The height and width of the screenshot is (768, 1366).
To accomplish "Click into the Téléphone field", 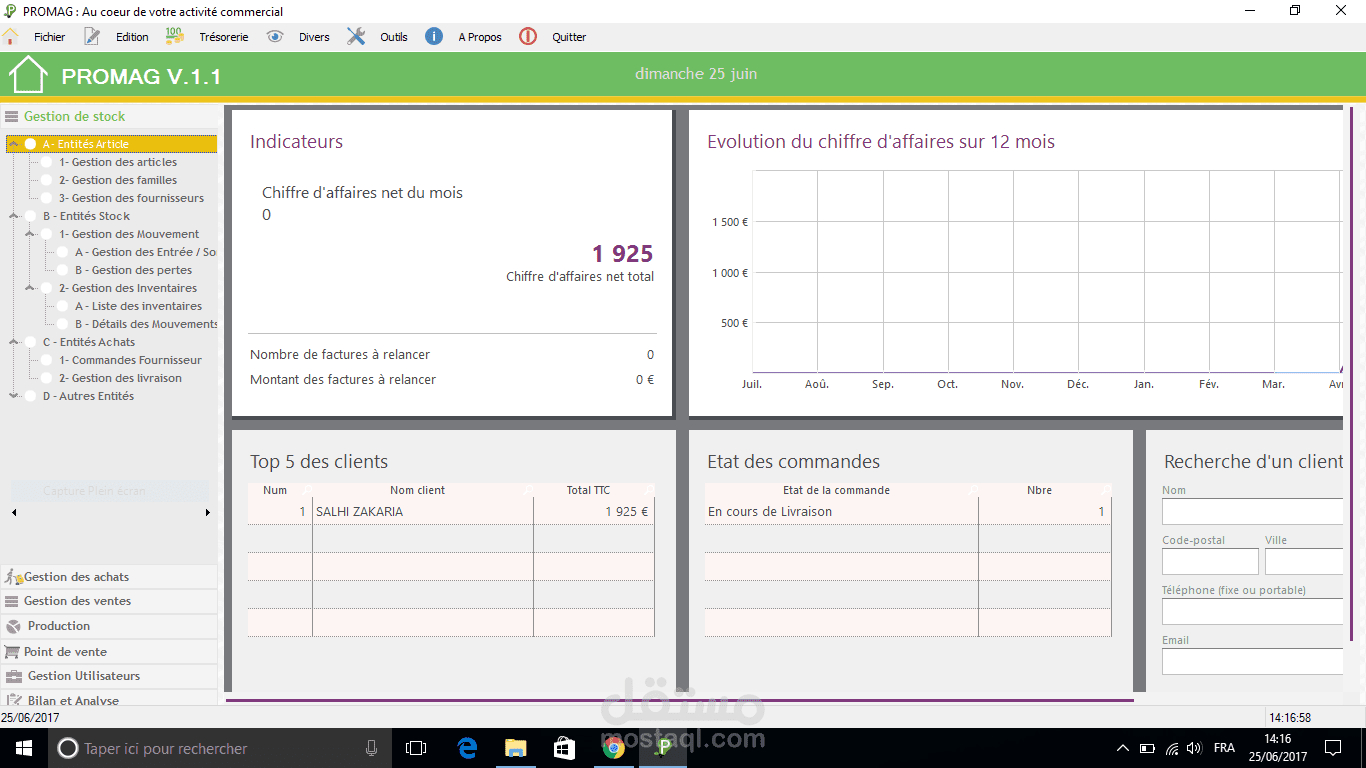I will (1252, 611).
